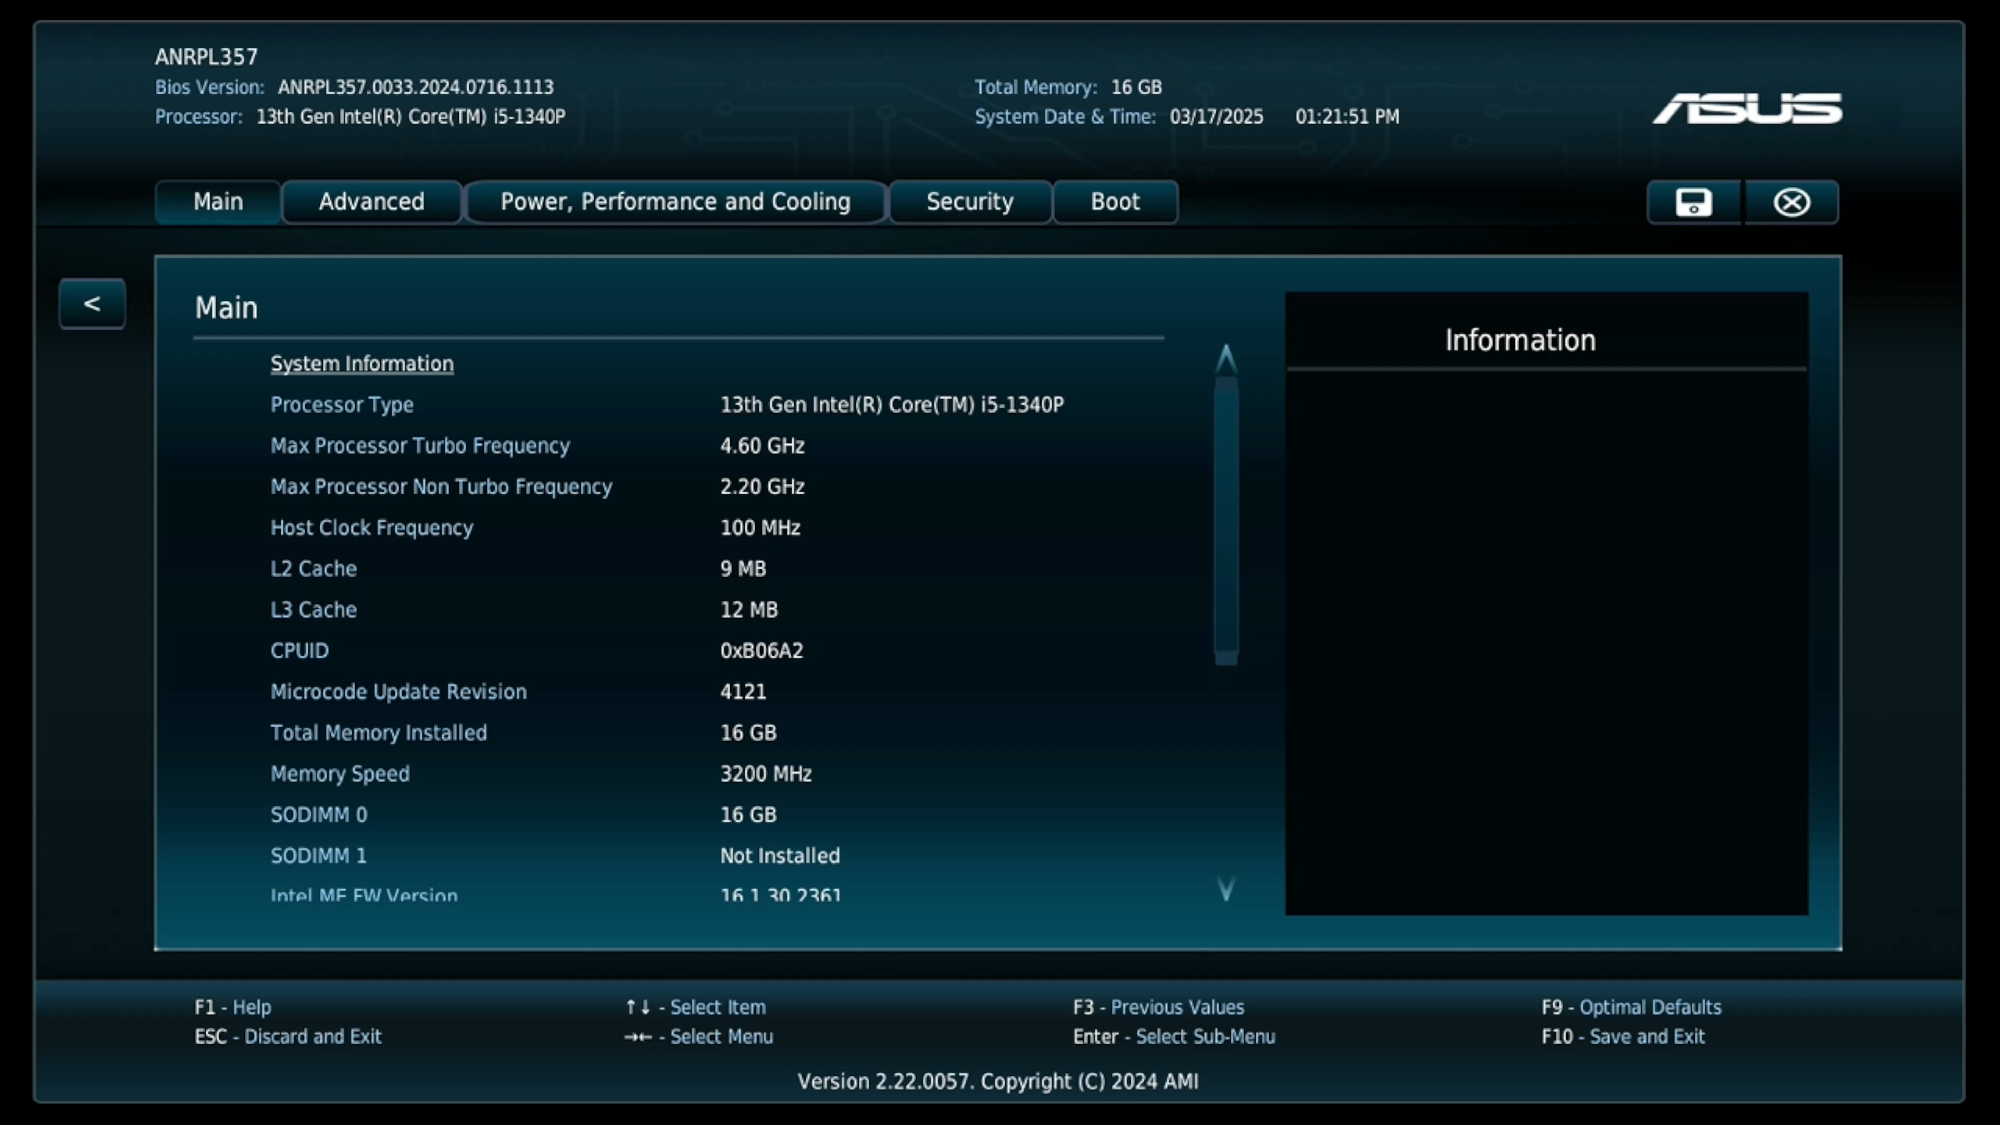2000x1125 pixels.
Task: Click the save floppy disk icon
Action: 1693,202
